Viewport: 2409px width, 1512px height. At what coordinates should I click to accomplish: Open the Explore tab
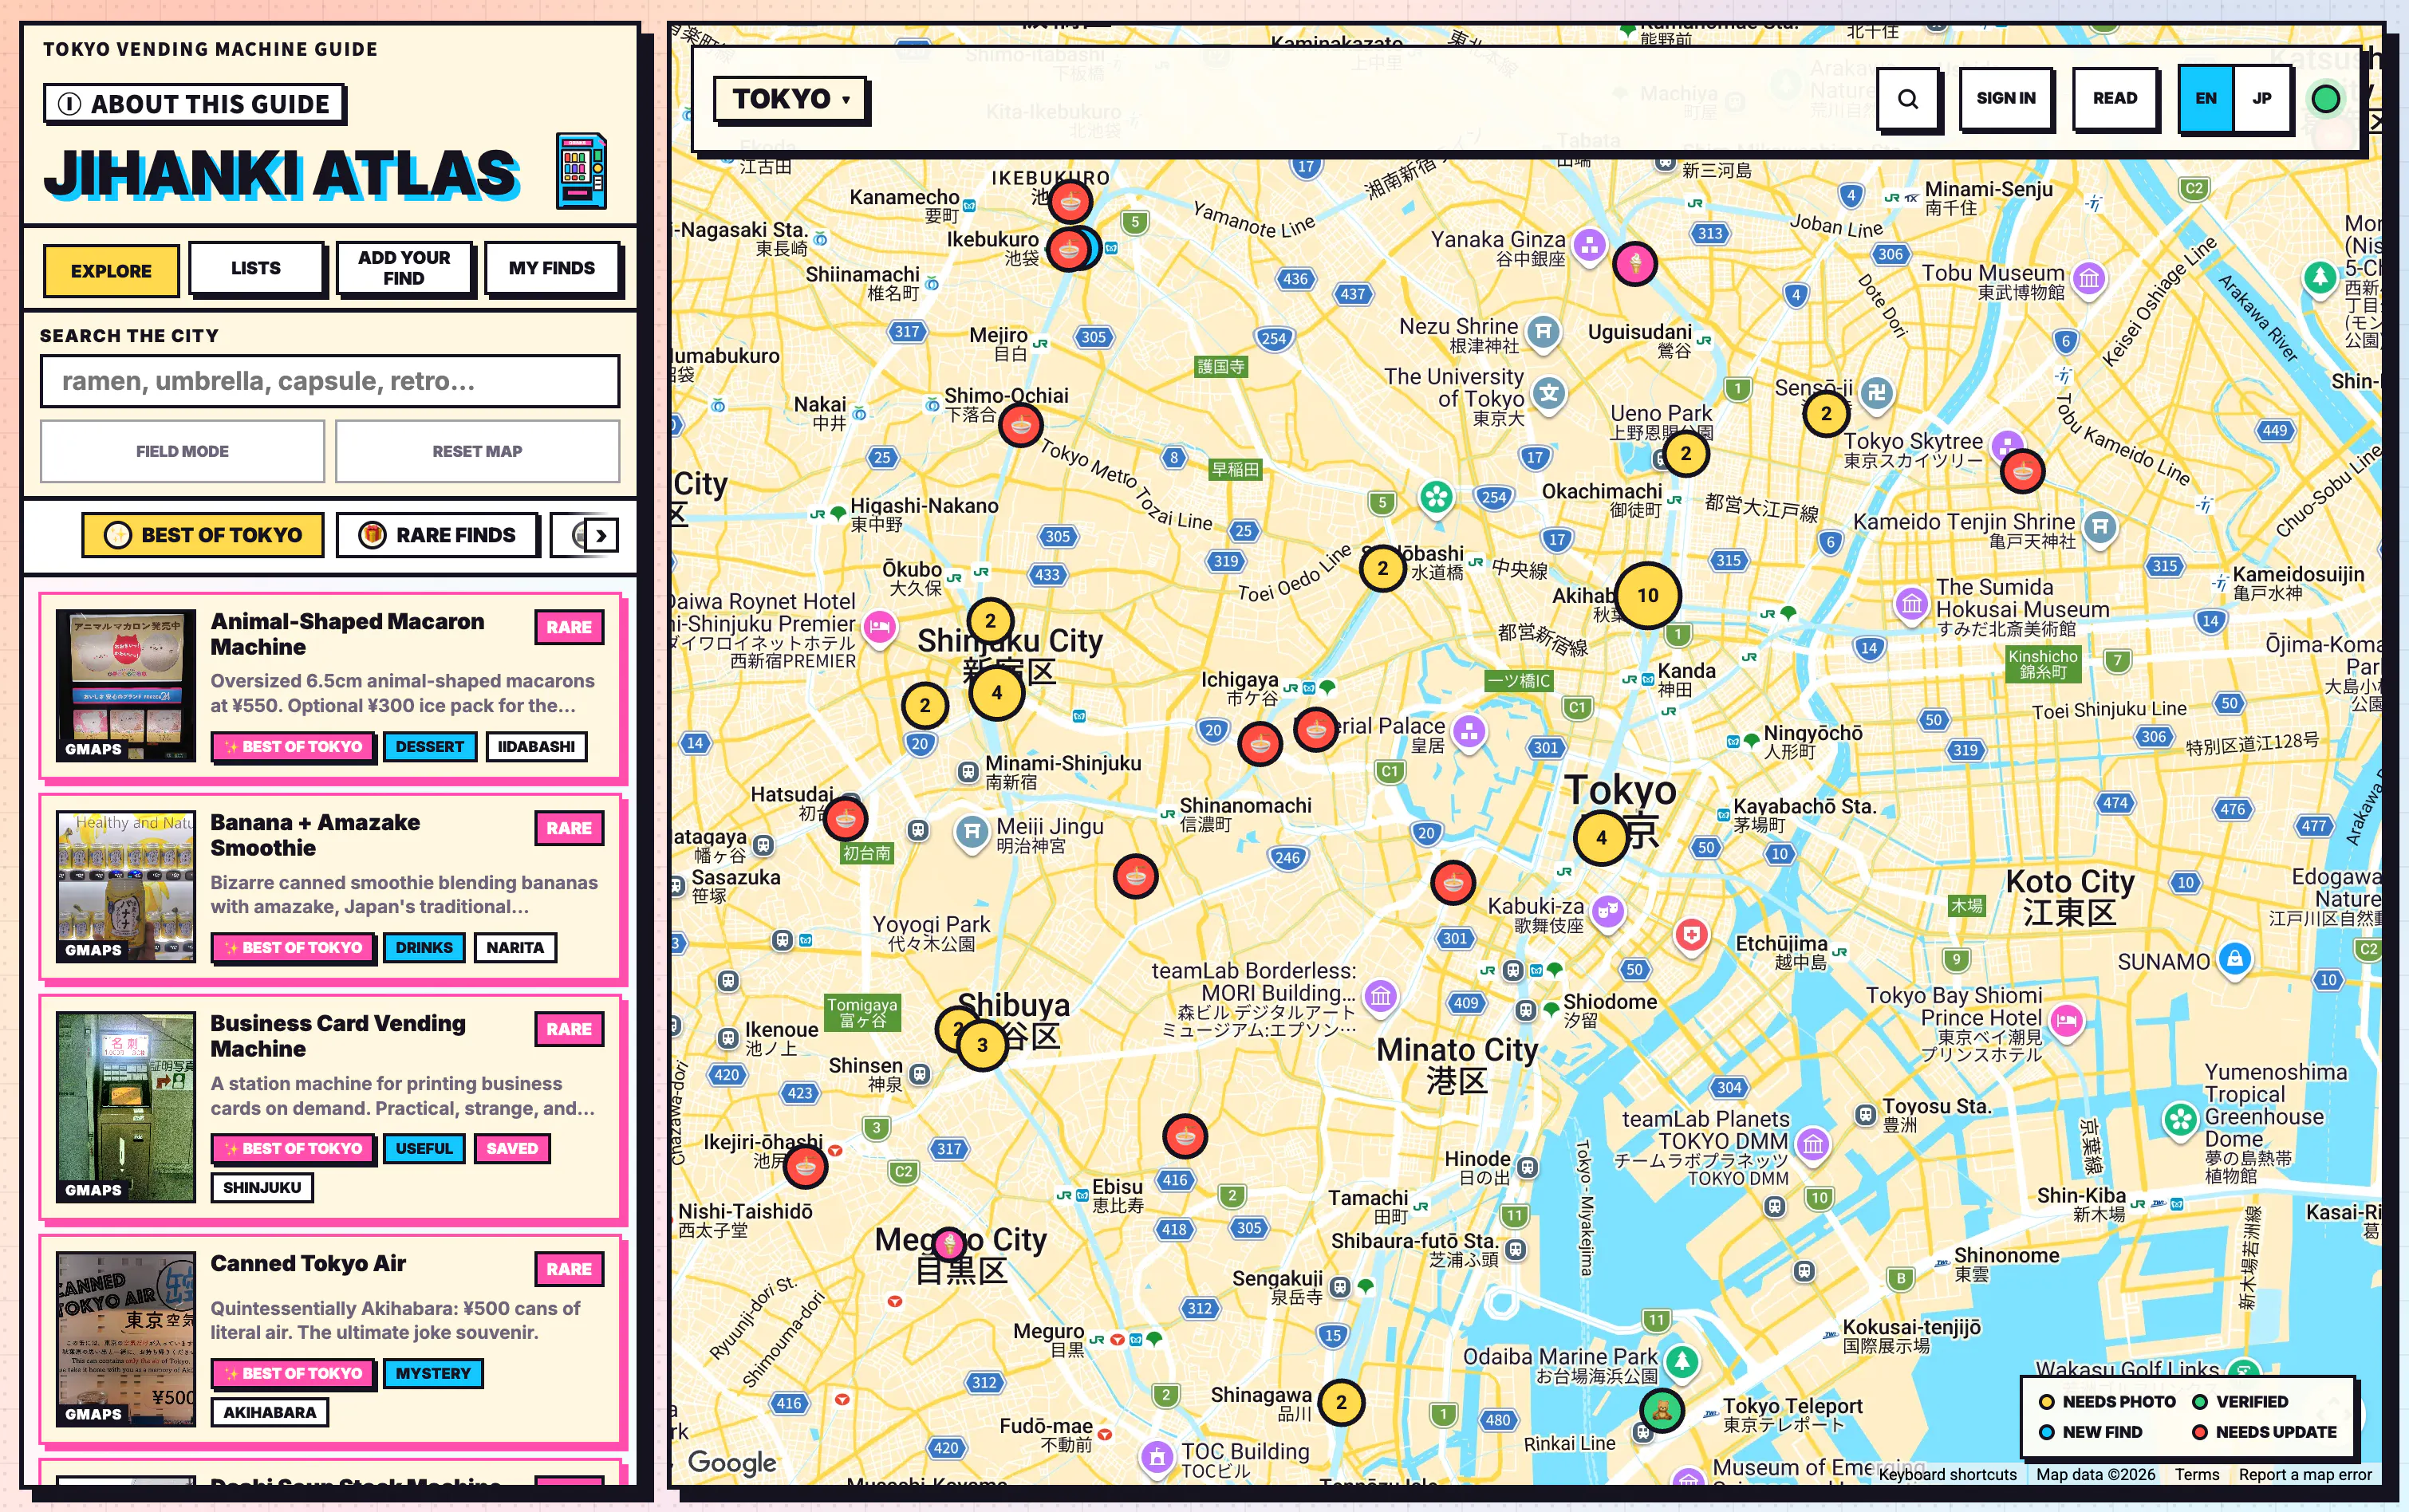111,270
